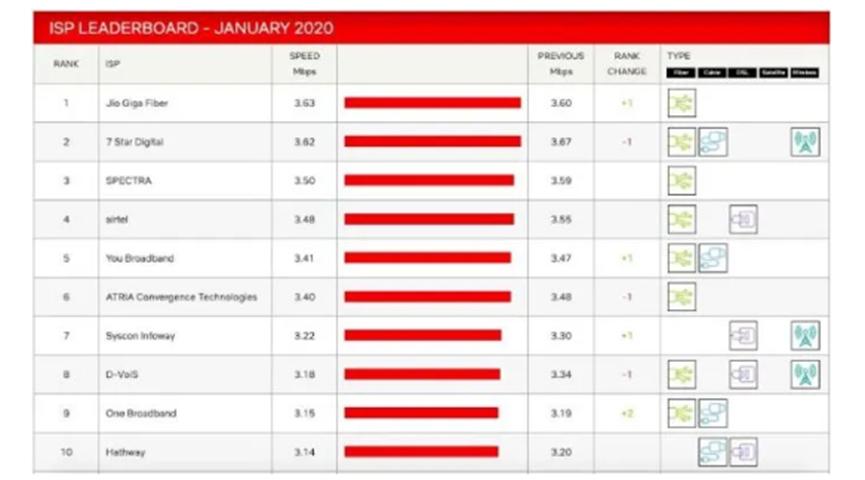This screenshot has width=865, height=480.
Task: Click the DSL legend label under TYPE
Action: point(742,73)
